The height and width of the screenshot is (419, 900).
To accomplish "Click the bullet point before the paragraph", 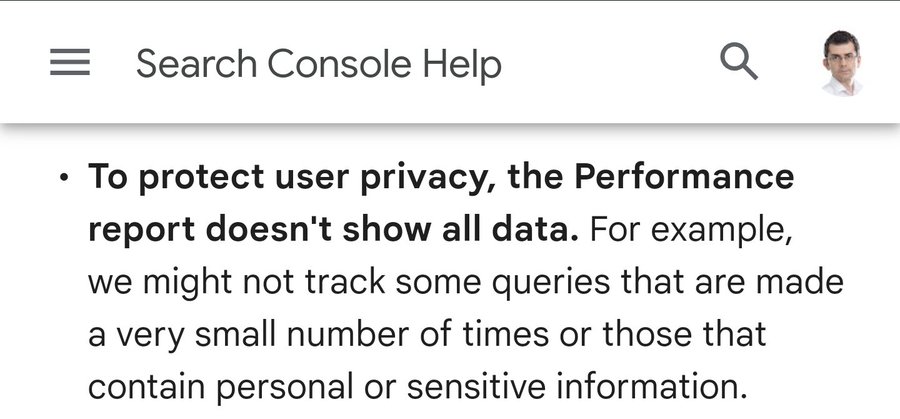I will click(64, 178).
